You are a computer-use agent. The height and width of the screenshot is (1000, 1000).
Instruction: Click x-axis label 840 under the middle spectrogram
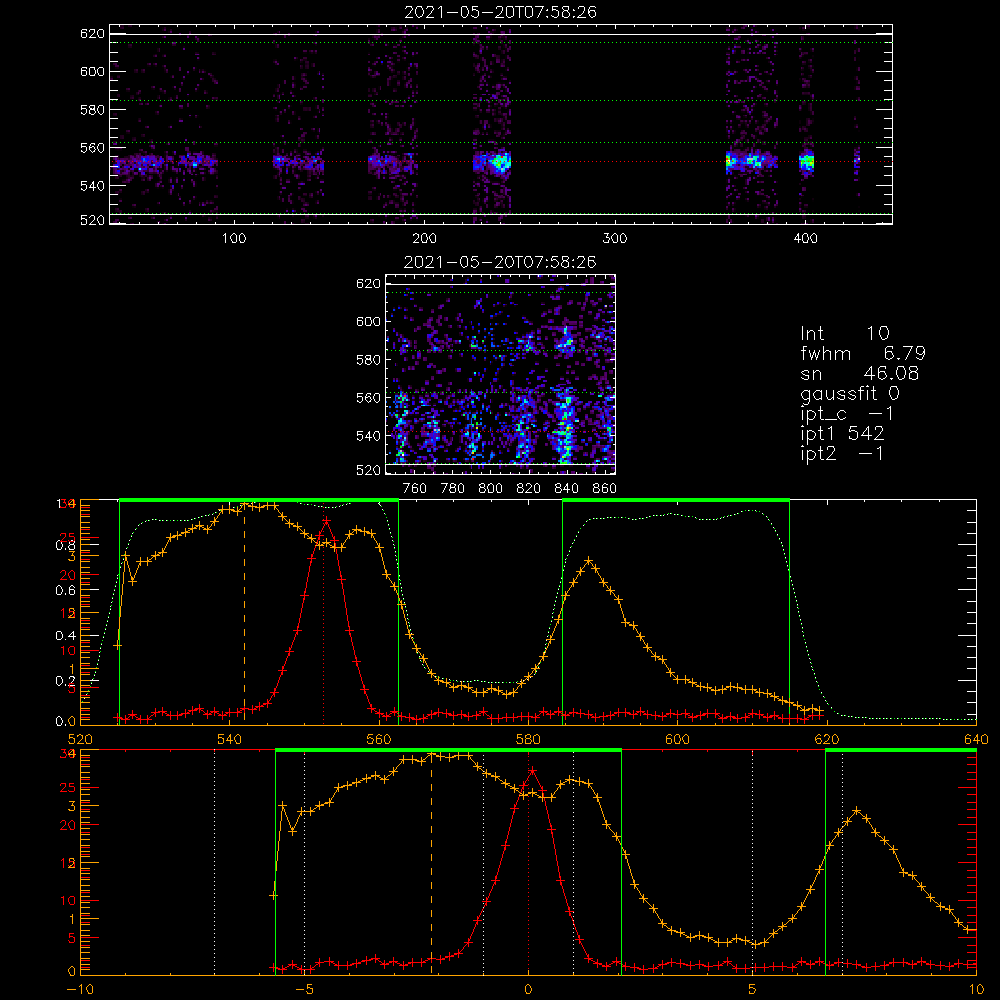pos(566,489)
